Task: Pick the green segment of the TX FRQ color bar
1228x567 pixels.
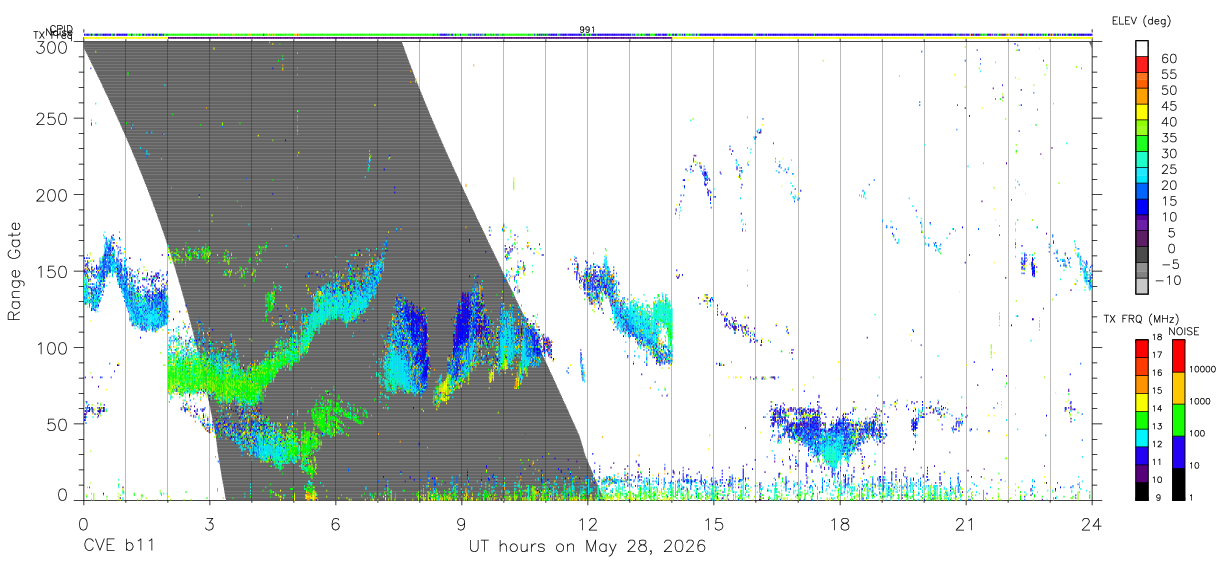Action: click(1143, 418)
